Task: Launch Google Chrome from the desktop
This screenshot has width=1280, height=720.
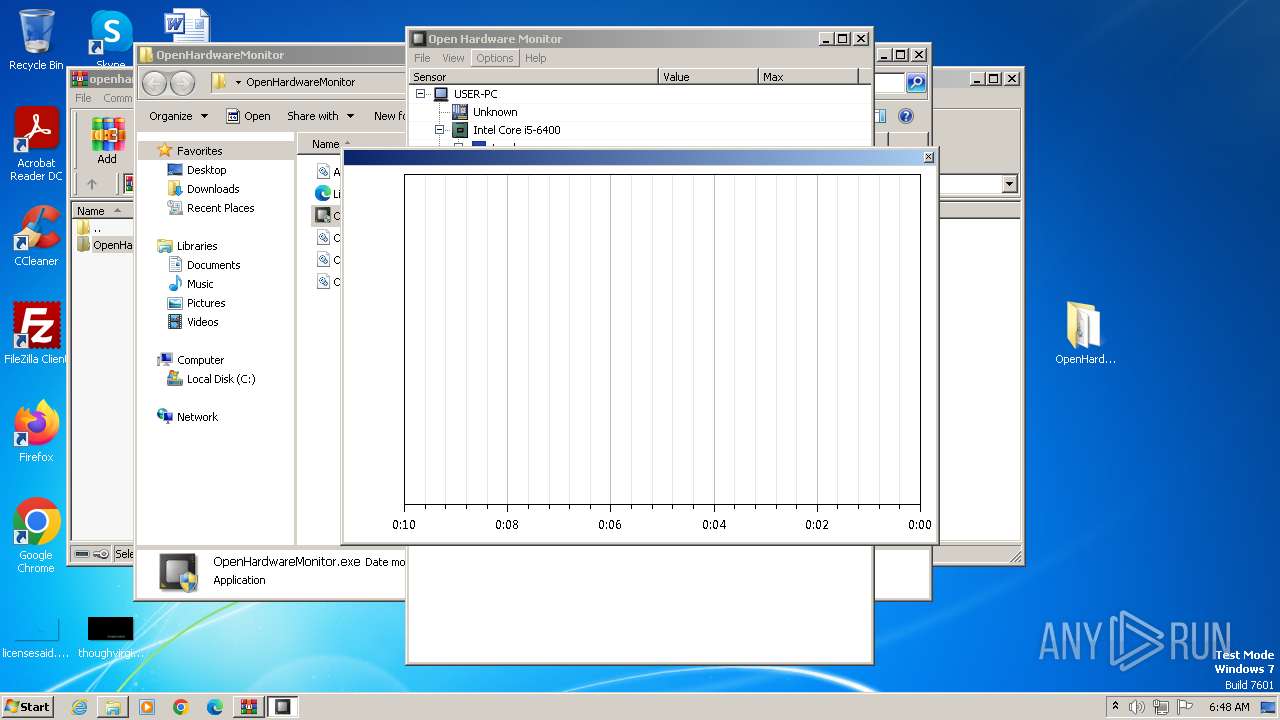Action: (x=36, y=536)
